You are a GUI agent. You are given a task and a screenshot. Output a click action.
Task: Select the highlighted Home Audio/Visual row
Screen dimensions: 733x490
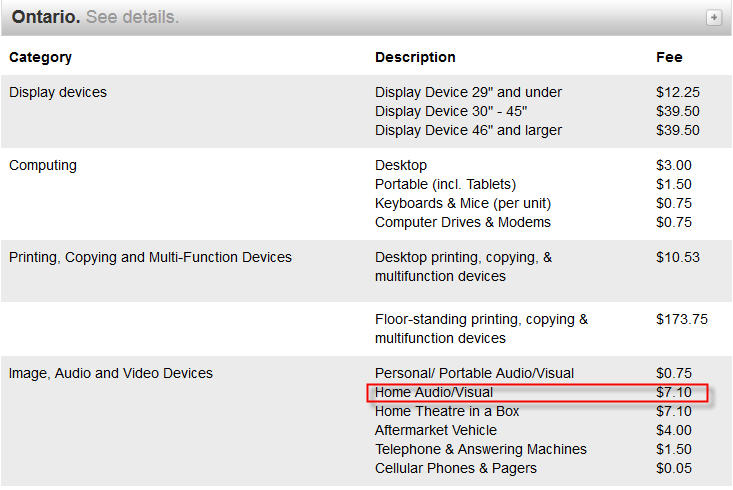538,393
